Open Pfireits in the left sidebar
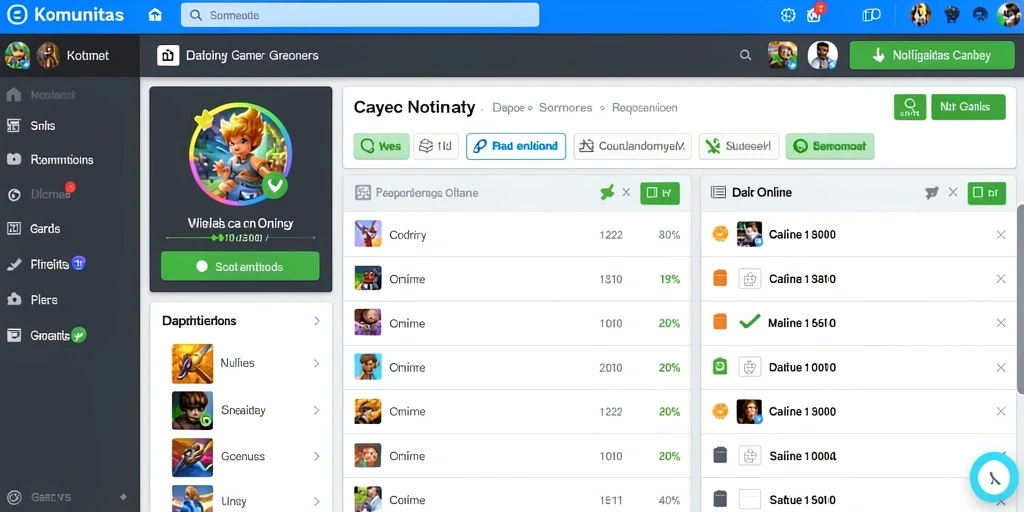 (x=46, y=264)
